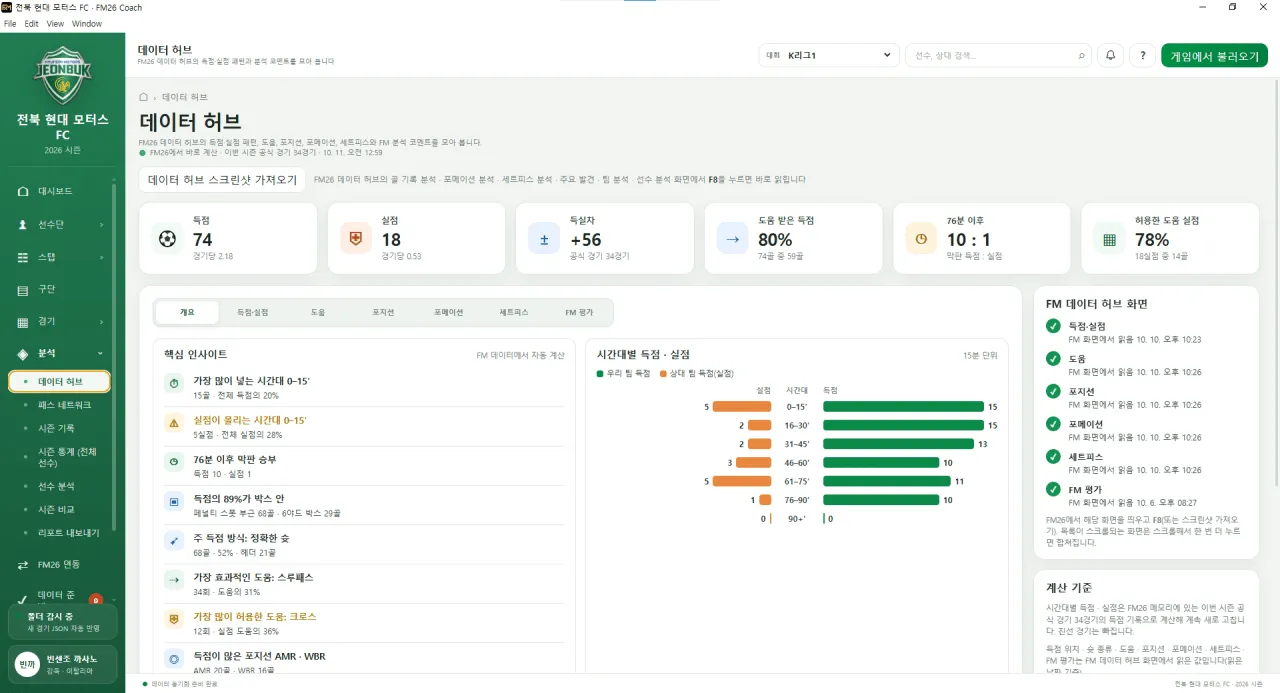The height and width of the screenshot is (693, 1280).
Task: Open 리포트 내보내기 in the sidebar
Action: pos(68,533)
